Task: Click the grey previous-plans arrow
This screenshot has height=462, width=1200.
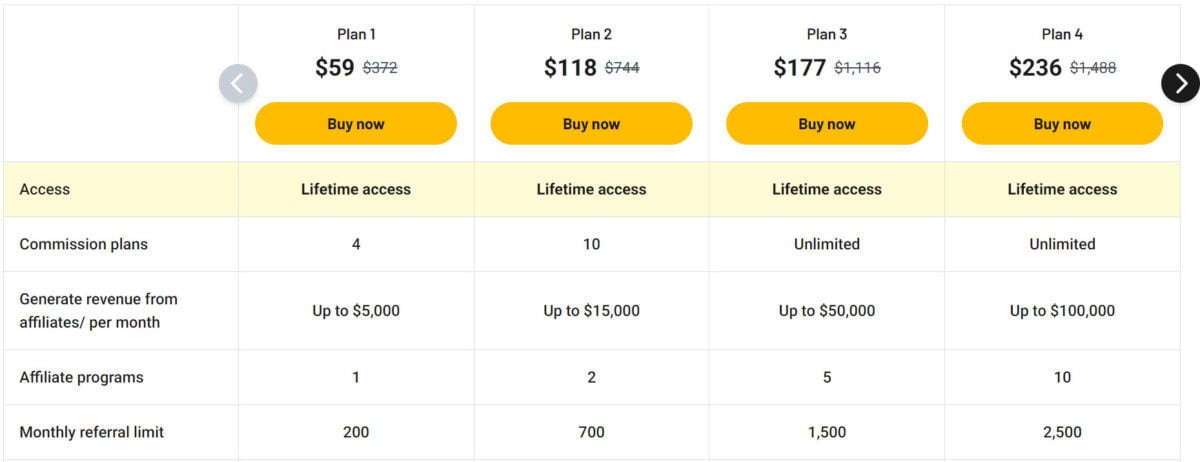Action: click(237, 83)
